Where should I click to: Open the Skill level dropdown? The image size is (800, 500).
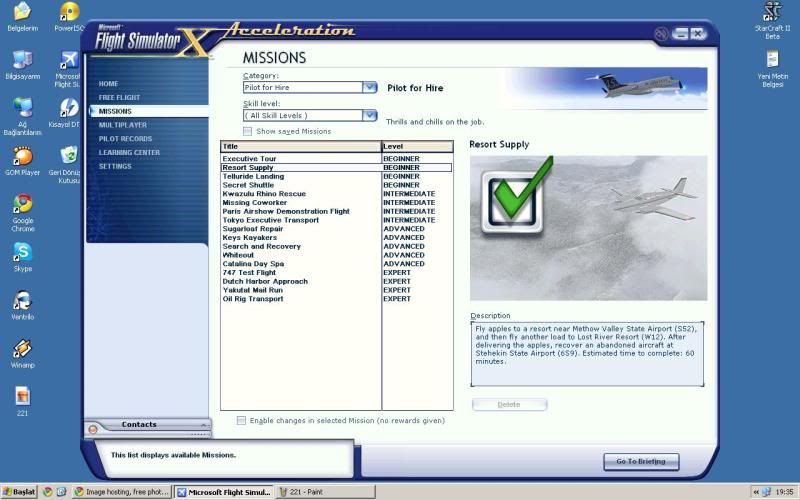click(369, 115)
